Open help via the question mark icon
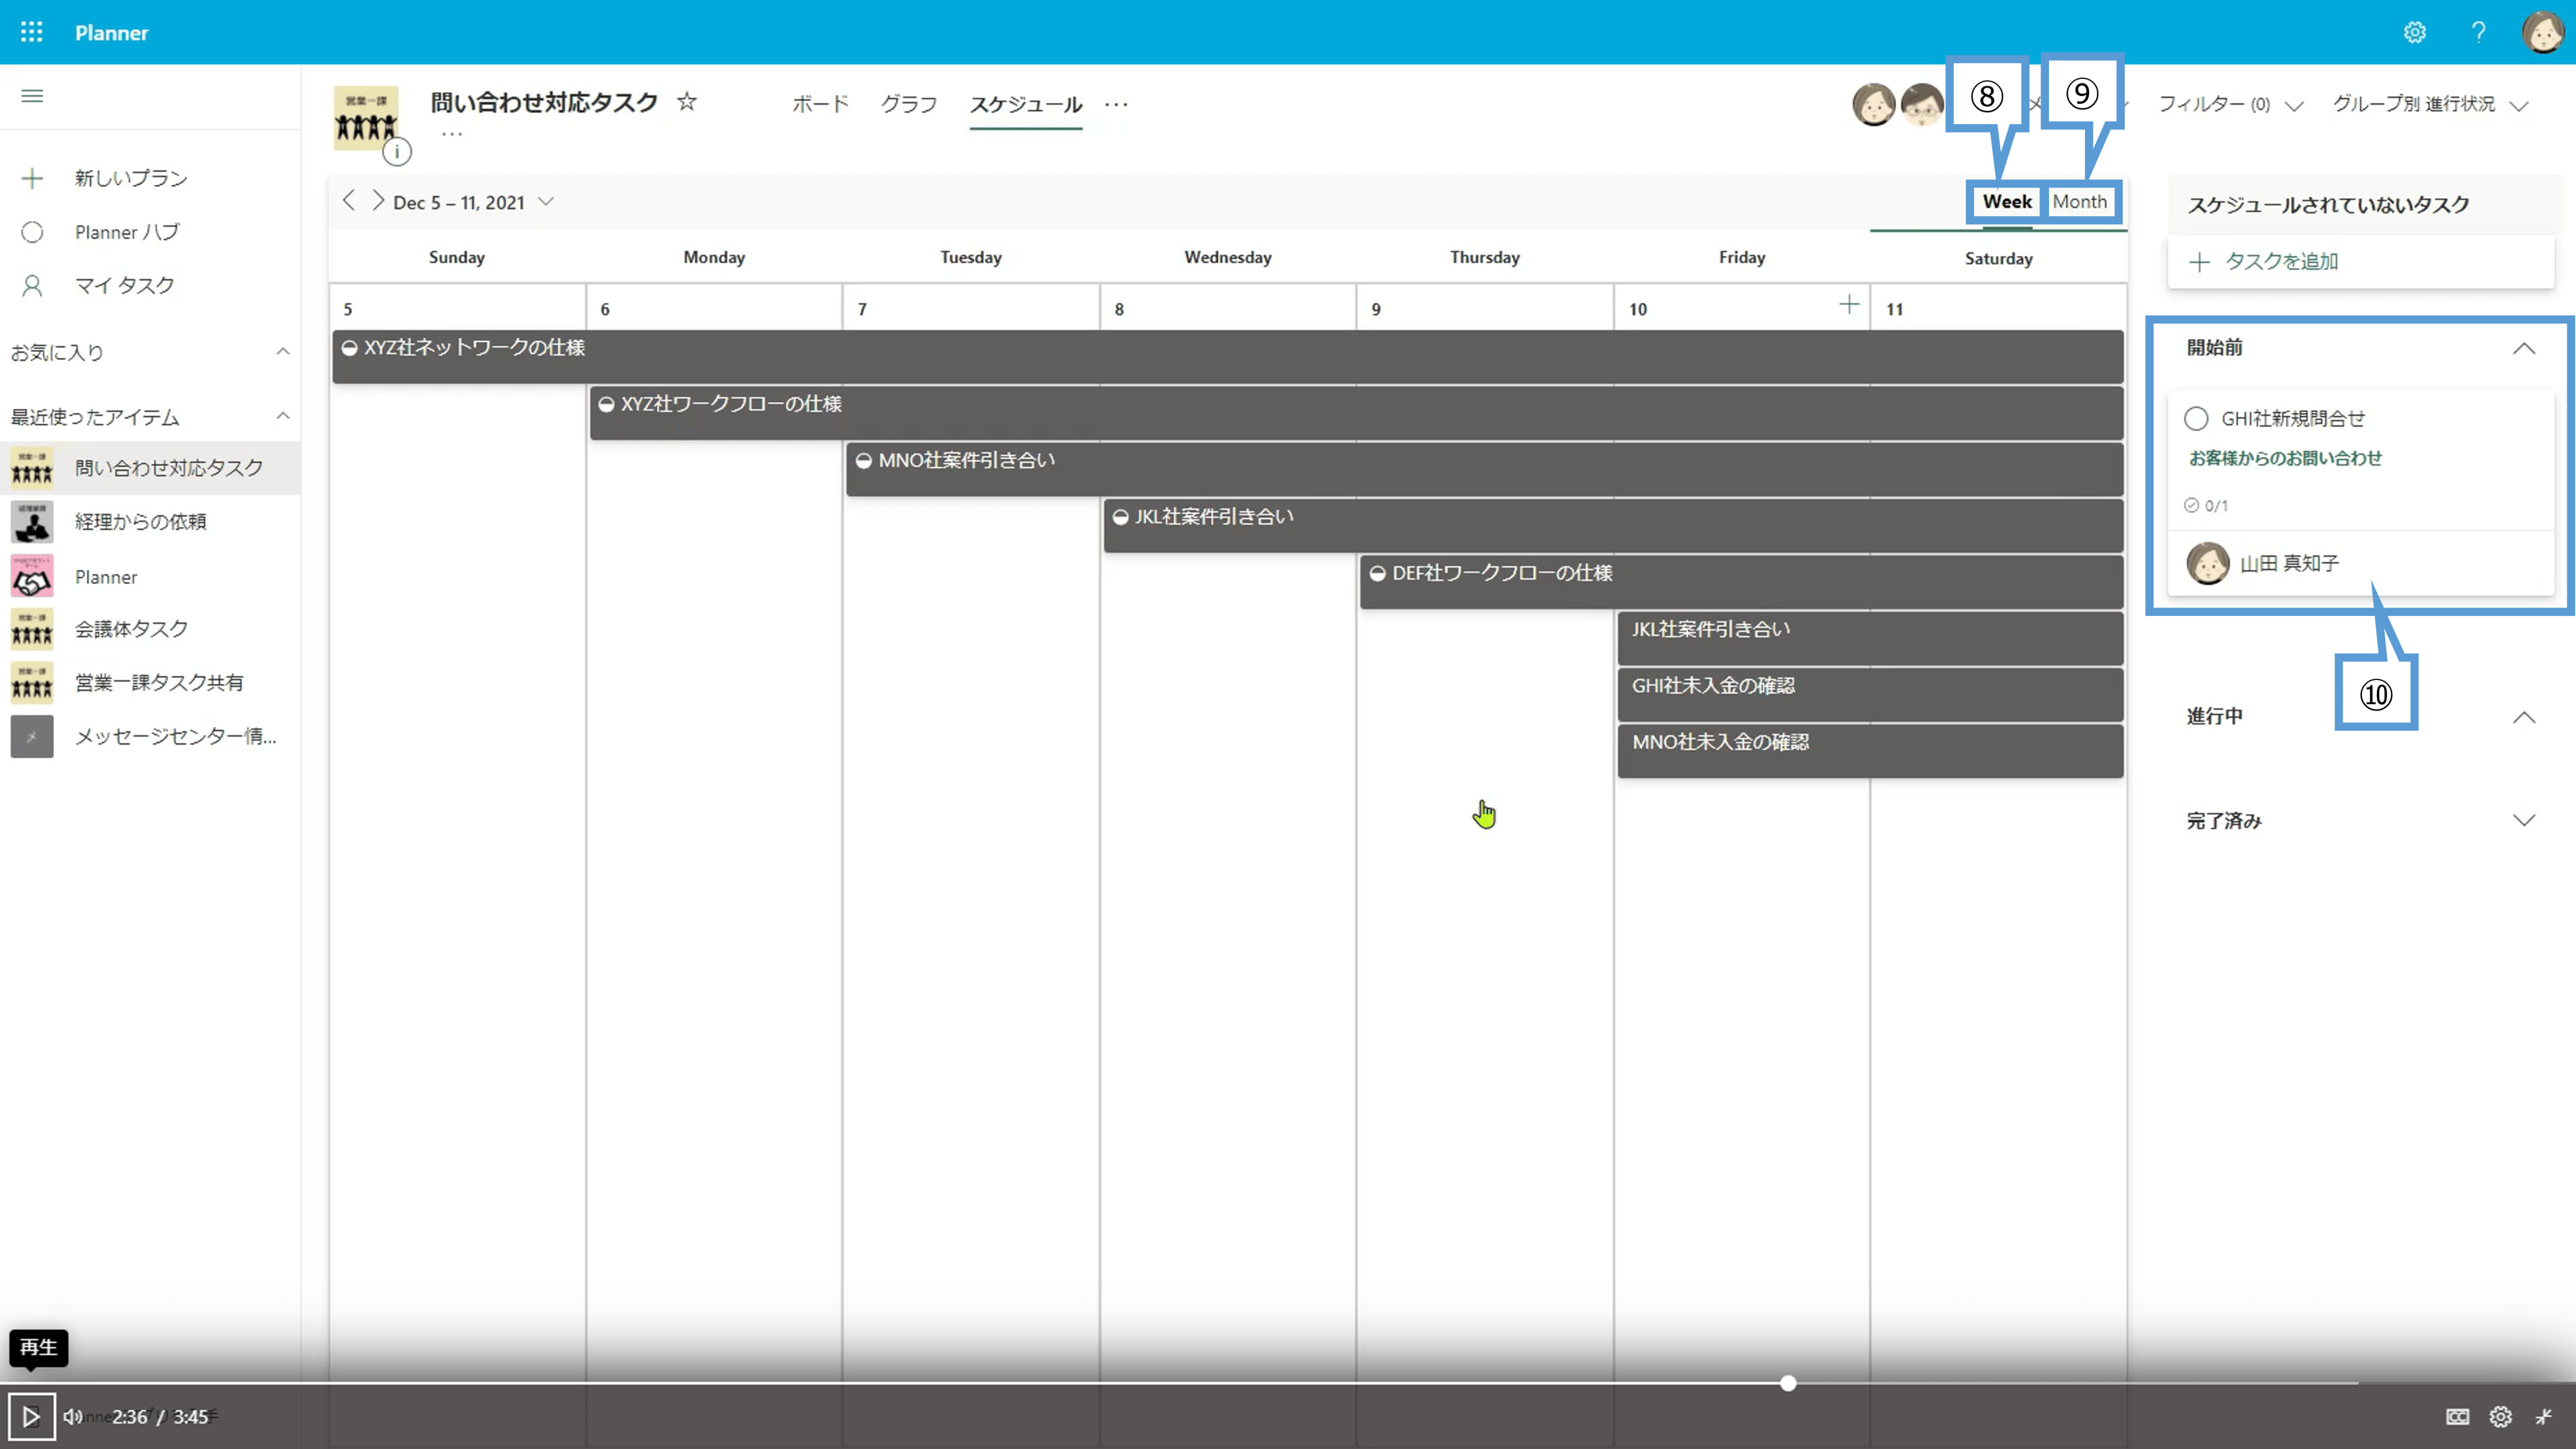Image resolution: width=2576 pixels, height=1449 pixels. tap(2479, 32)
